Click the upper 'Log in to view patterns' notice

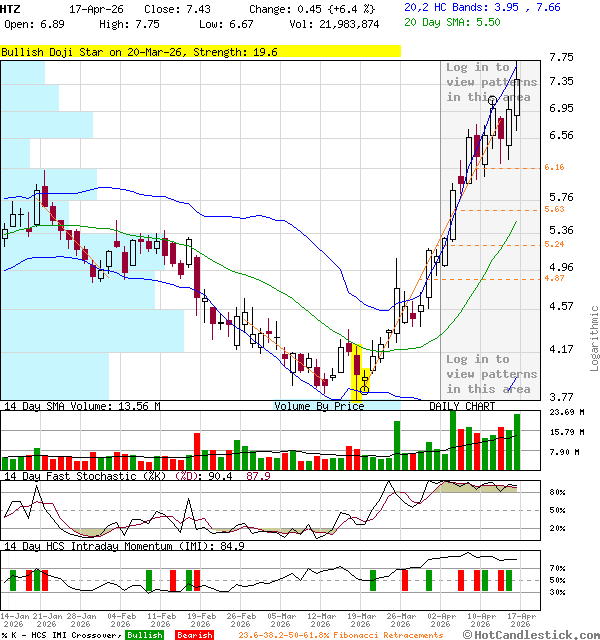pos(491,82)
